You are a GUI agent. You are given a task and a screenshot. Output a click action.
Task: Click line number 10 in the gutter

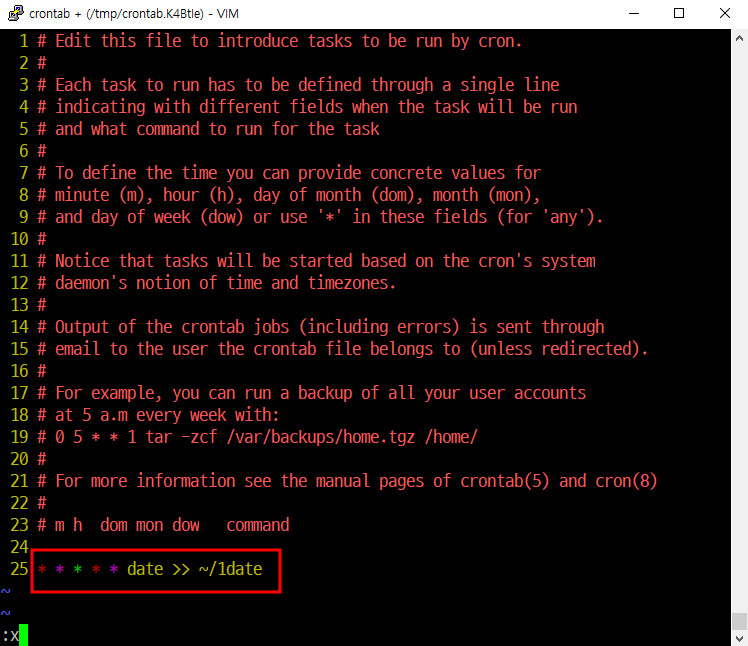(20, 239)
